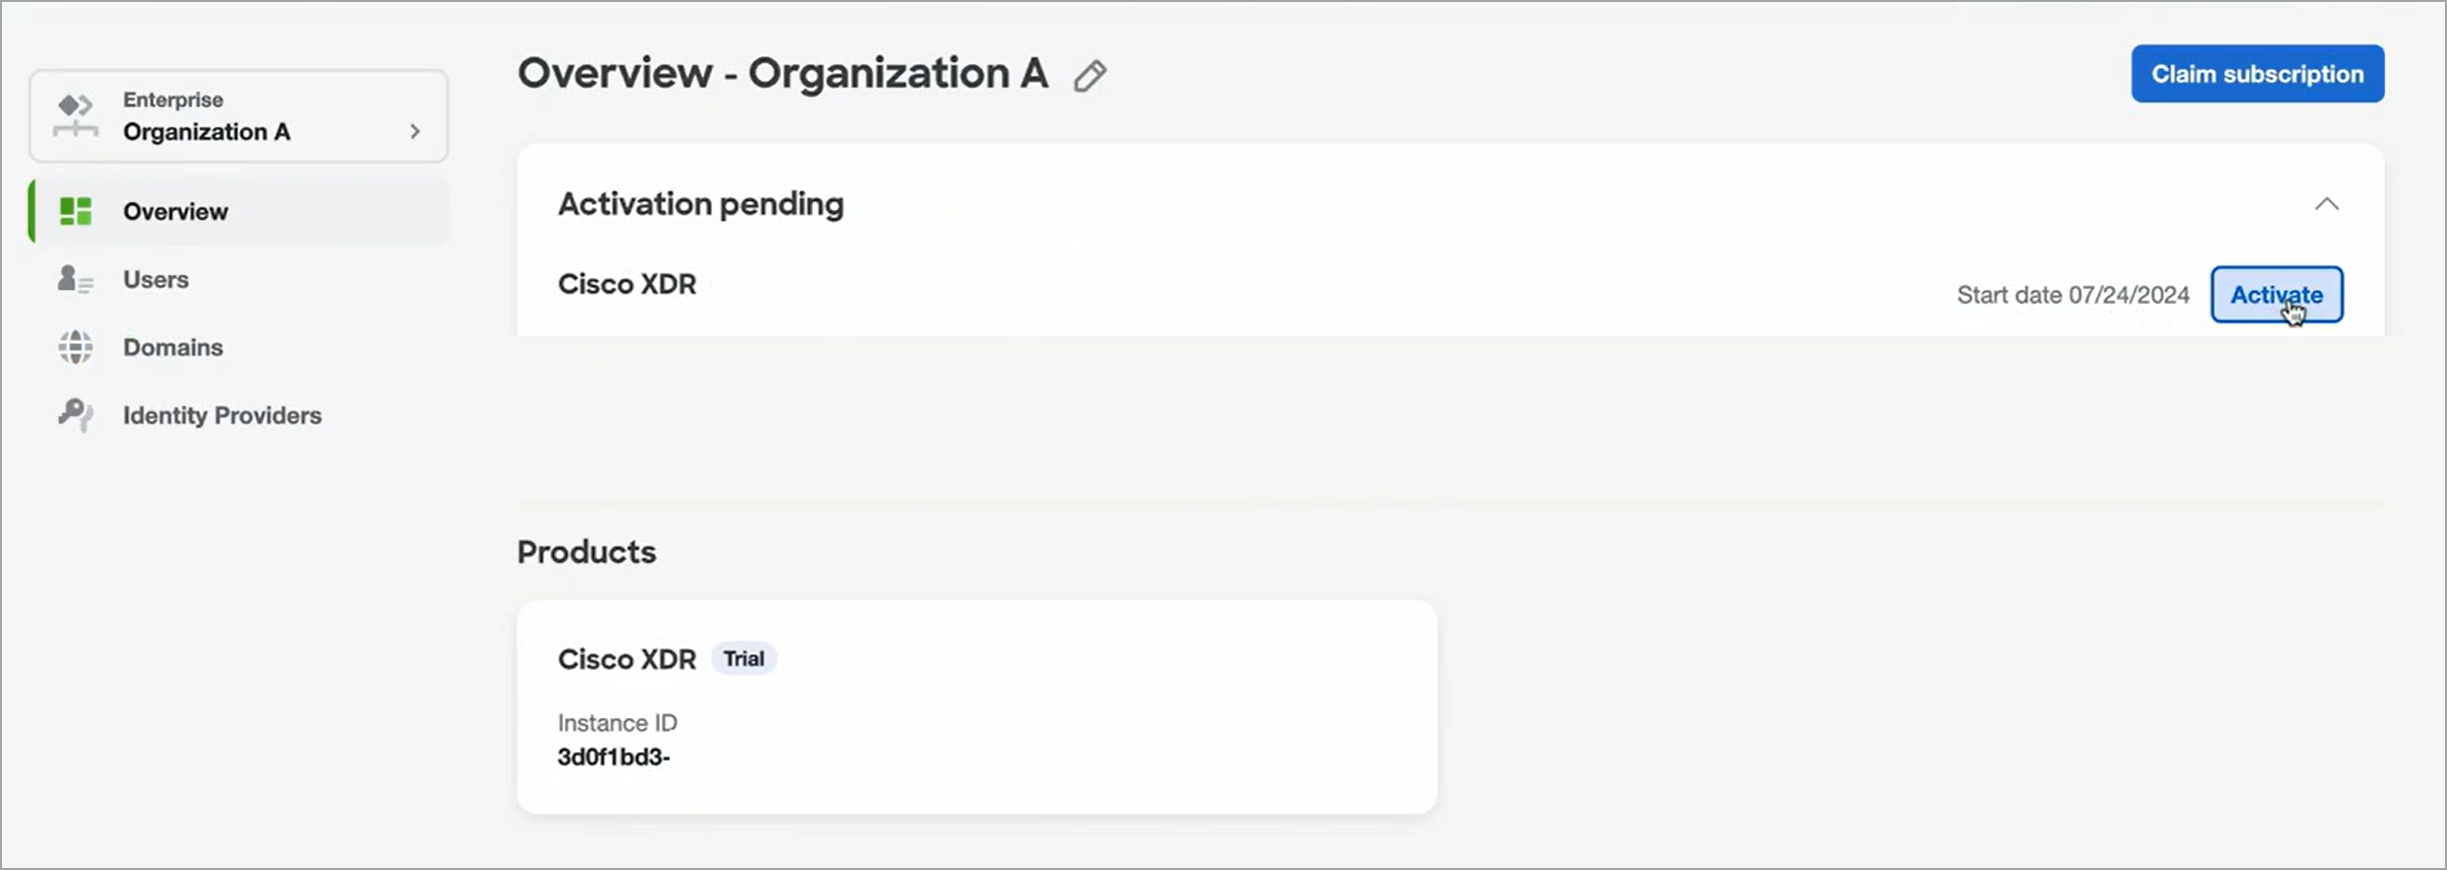
Task: Click the Trial badge on Cisco XDR
Action: click(x=744, y=659)
